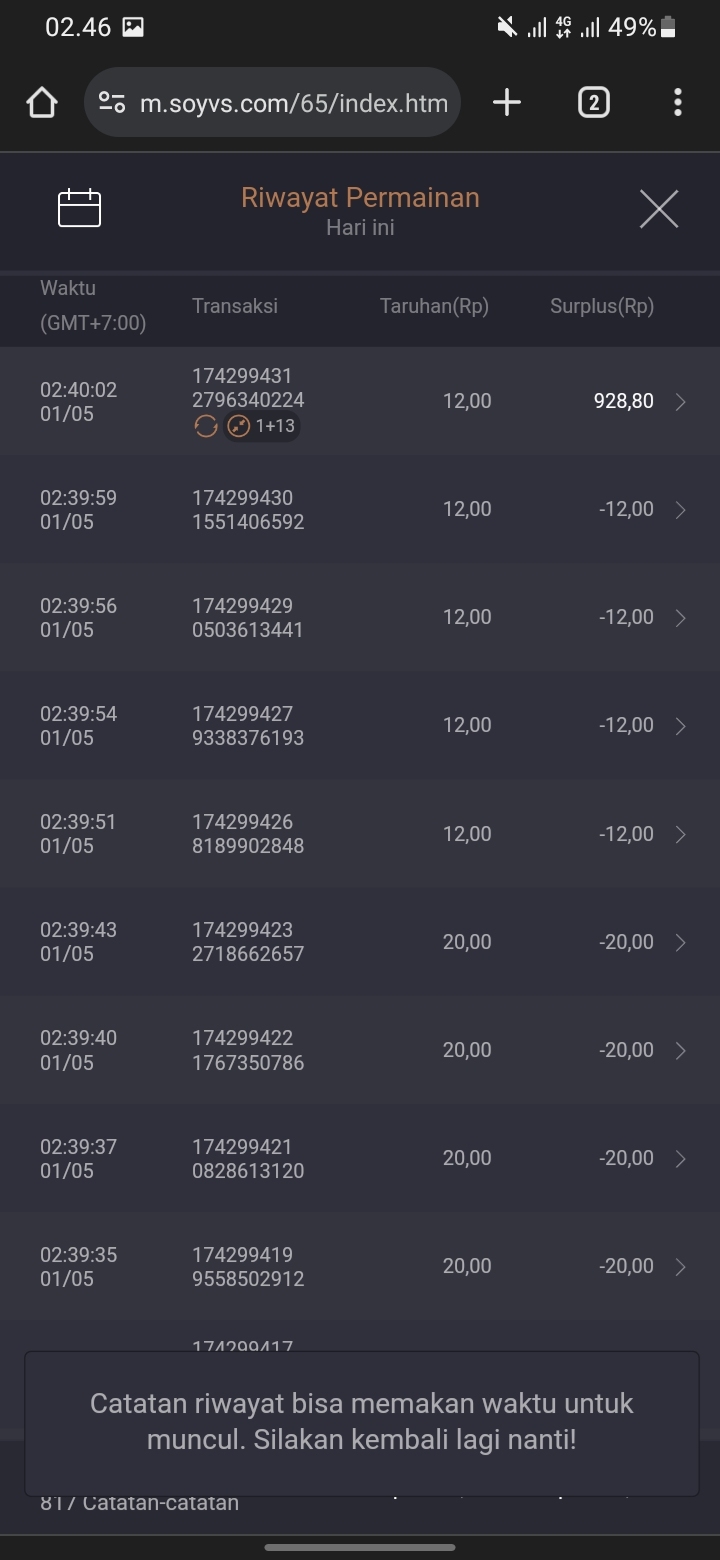Tap the browser home icon

[x=42, y=102]
